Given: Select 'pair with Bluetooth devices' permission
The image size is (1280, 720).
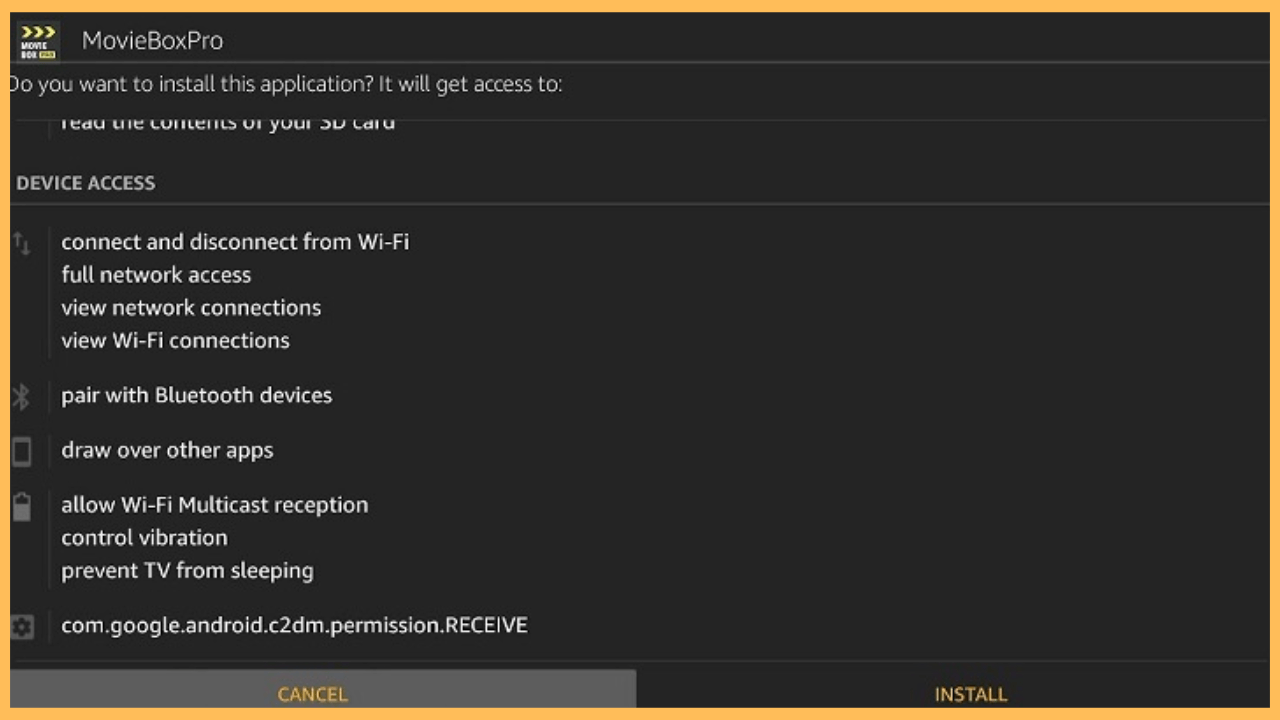Looking at the screenshot, I should point(197,395).
